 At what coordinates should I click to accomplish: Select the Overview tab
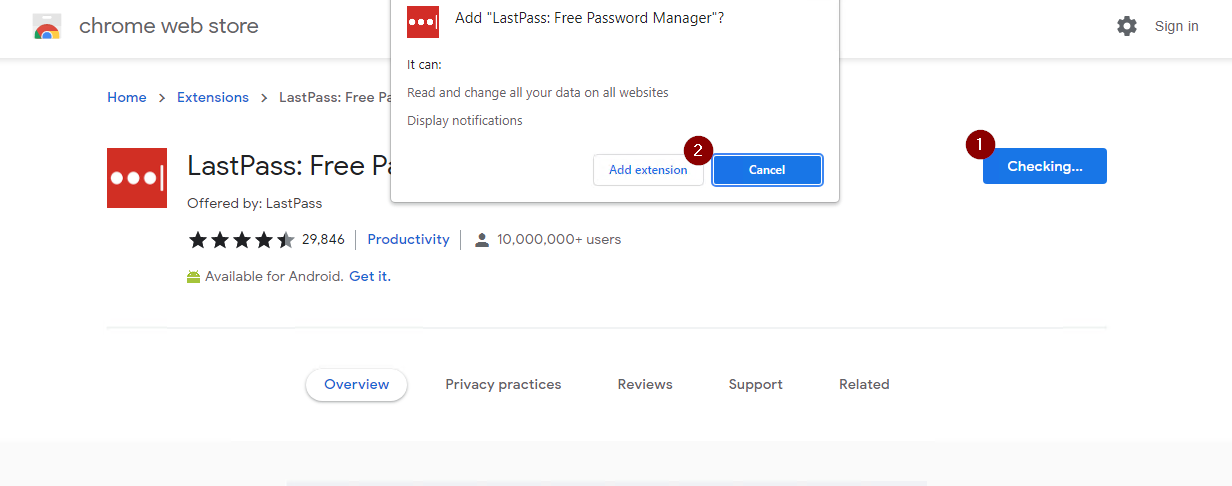tap(356, 385)
